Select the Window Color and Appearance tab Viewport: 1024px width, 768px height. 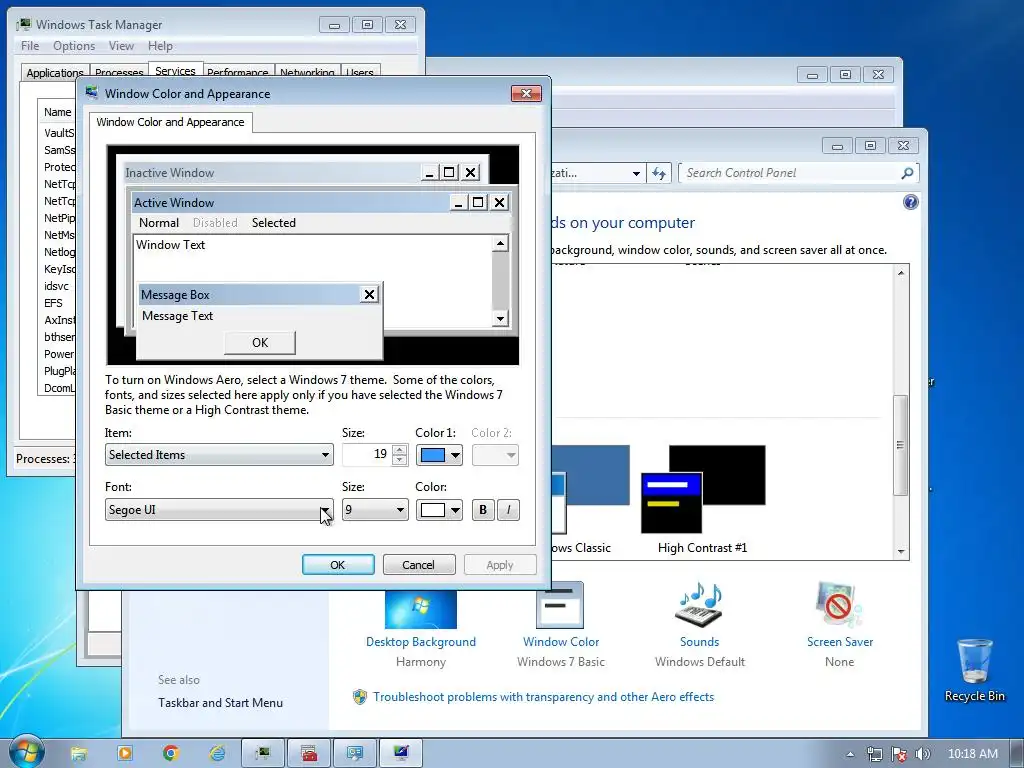(170, 122)
